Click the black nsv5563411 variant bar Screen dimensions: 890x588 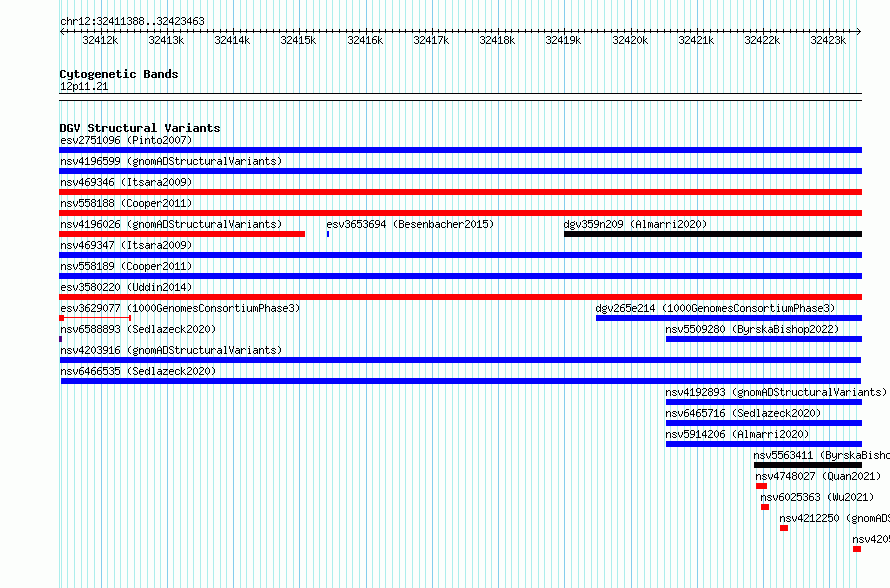point(808,465)
